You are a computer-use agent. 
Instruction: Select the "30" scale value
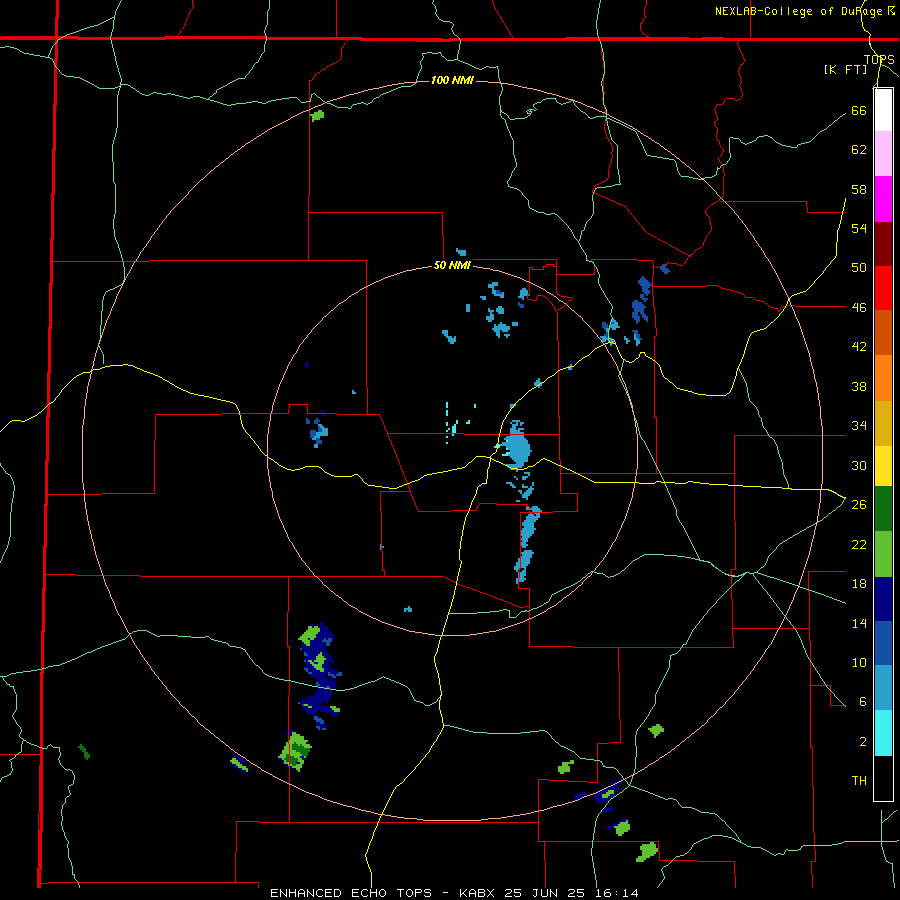(859, 465)
